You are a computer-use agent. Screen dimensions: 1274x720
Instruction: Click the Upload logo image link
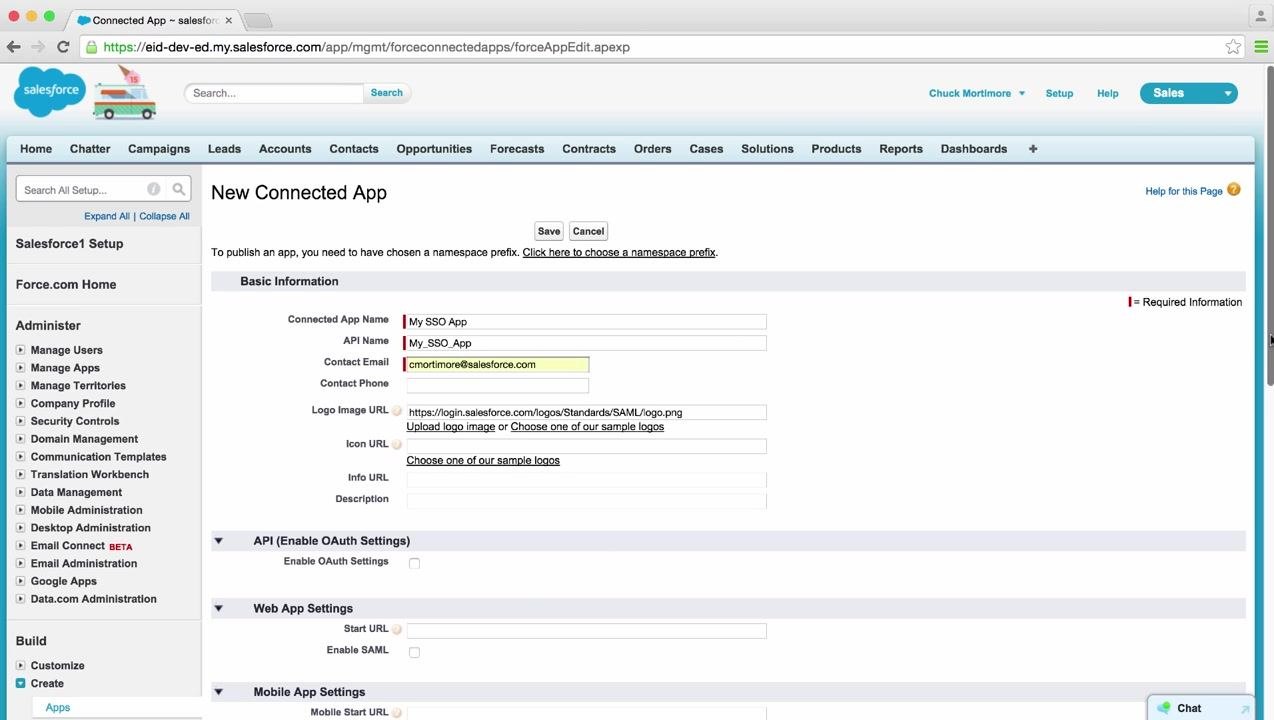(450, 427)
